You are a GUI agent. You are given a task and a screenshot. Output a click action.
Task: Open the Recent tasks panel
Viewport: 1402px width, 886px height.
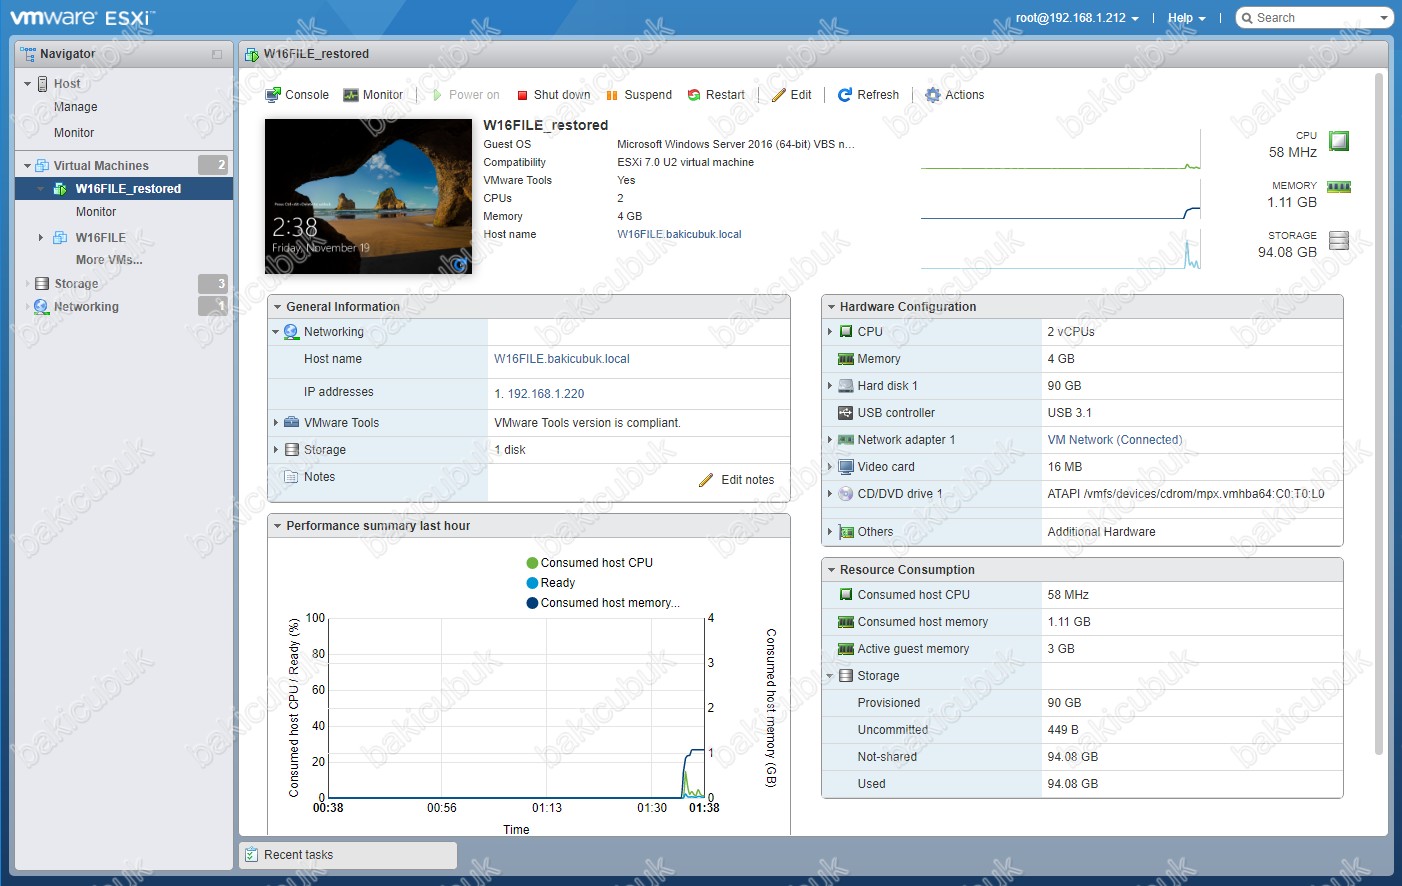coord(348,855)
